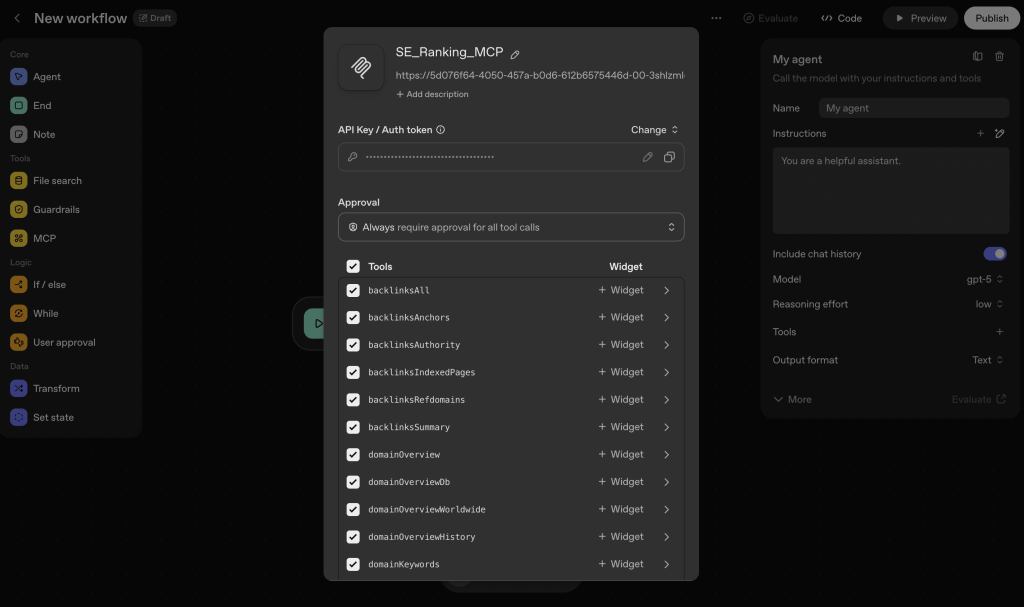Click the agent Name input field
The height and width of the screenshot is (607, 1024).
(x=913, y=108)
